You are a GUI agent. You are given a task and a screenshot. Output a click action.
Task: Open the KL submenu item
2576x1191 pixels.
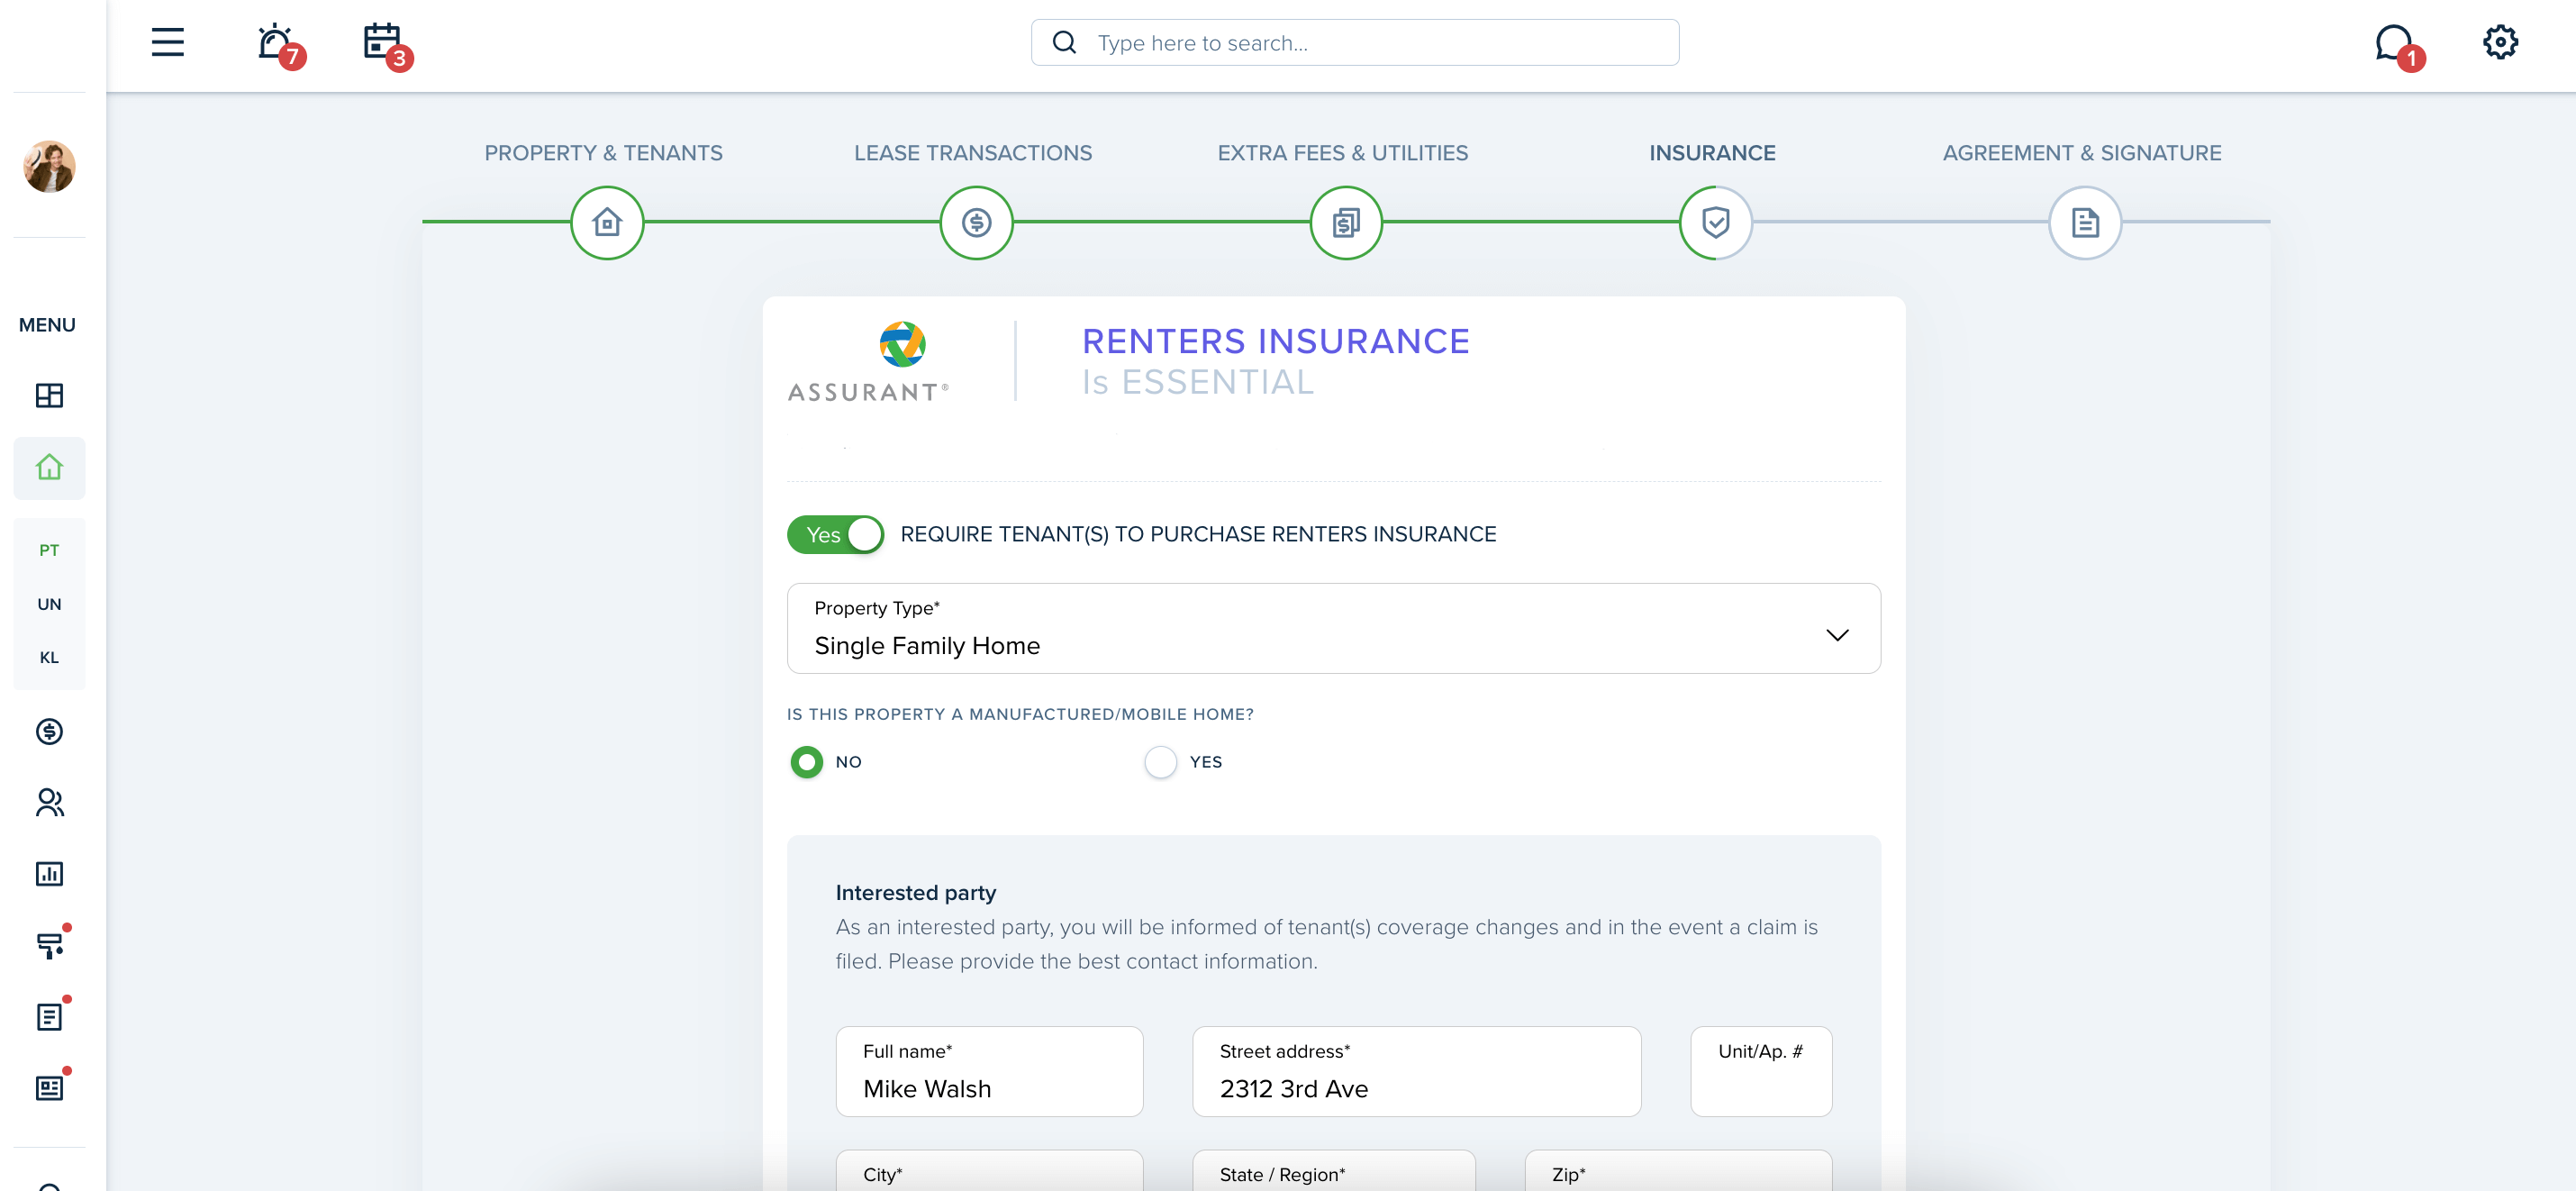coord(49,657)
